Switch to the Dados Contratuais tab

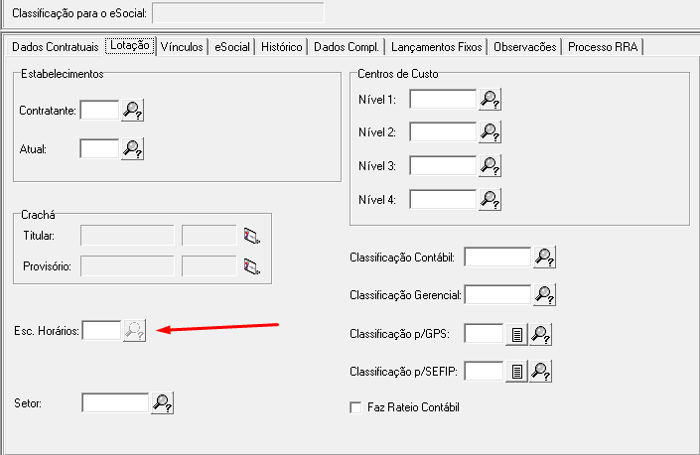(x=55, y=47)
